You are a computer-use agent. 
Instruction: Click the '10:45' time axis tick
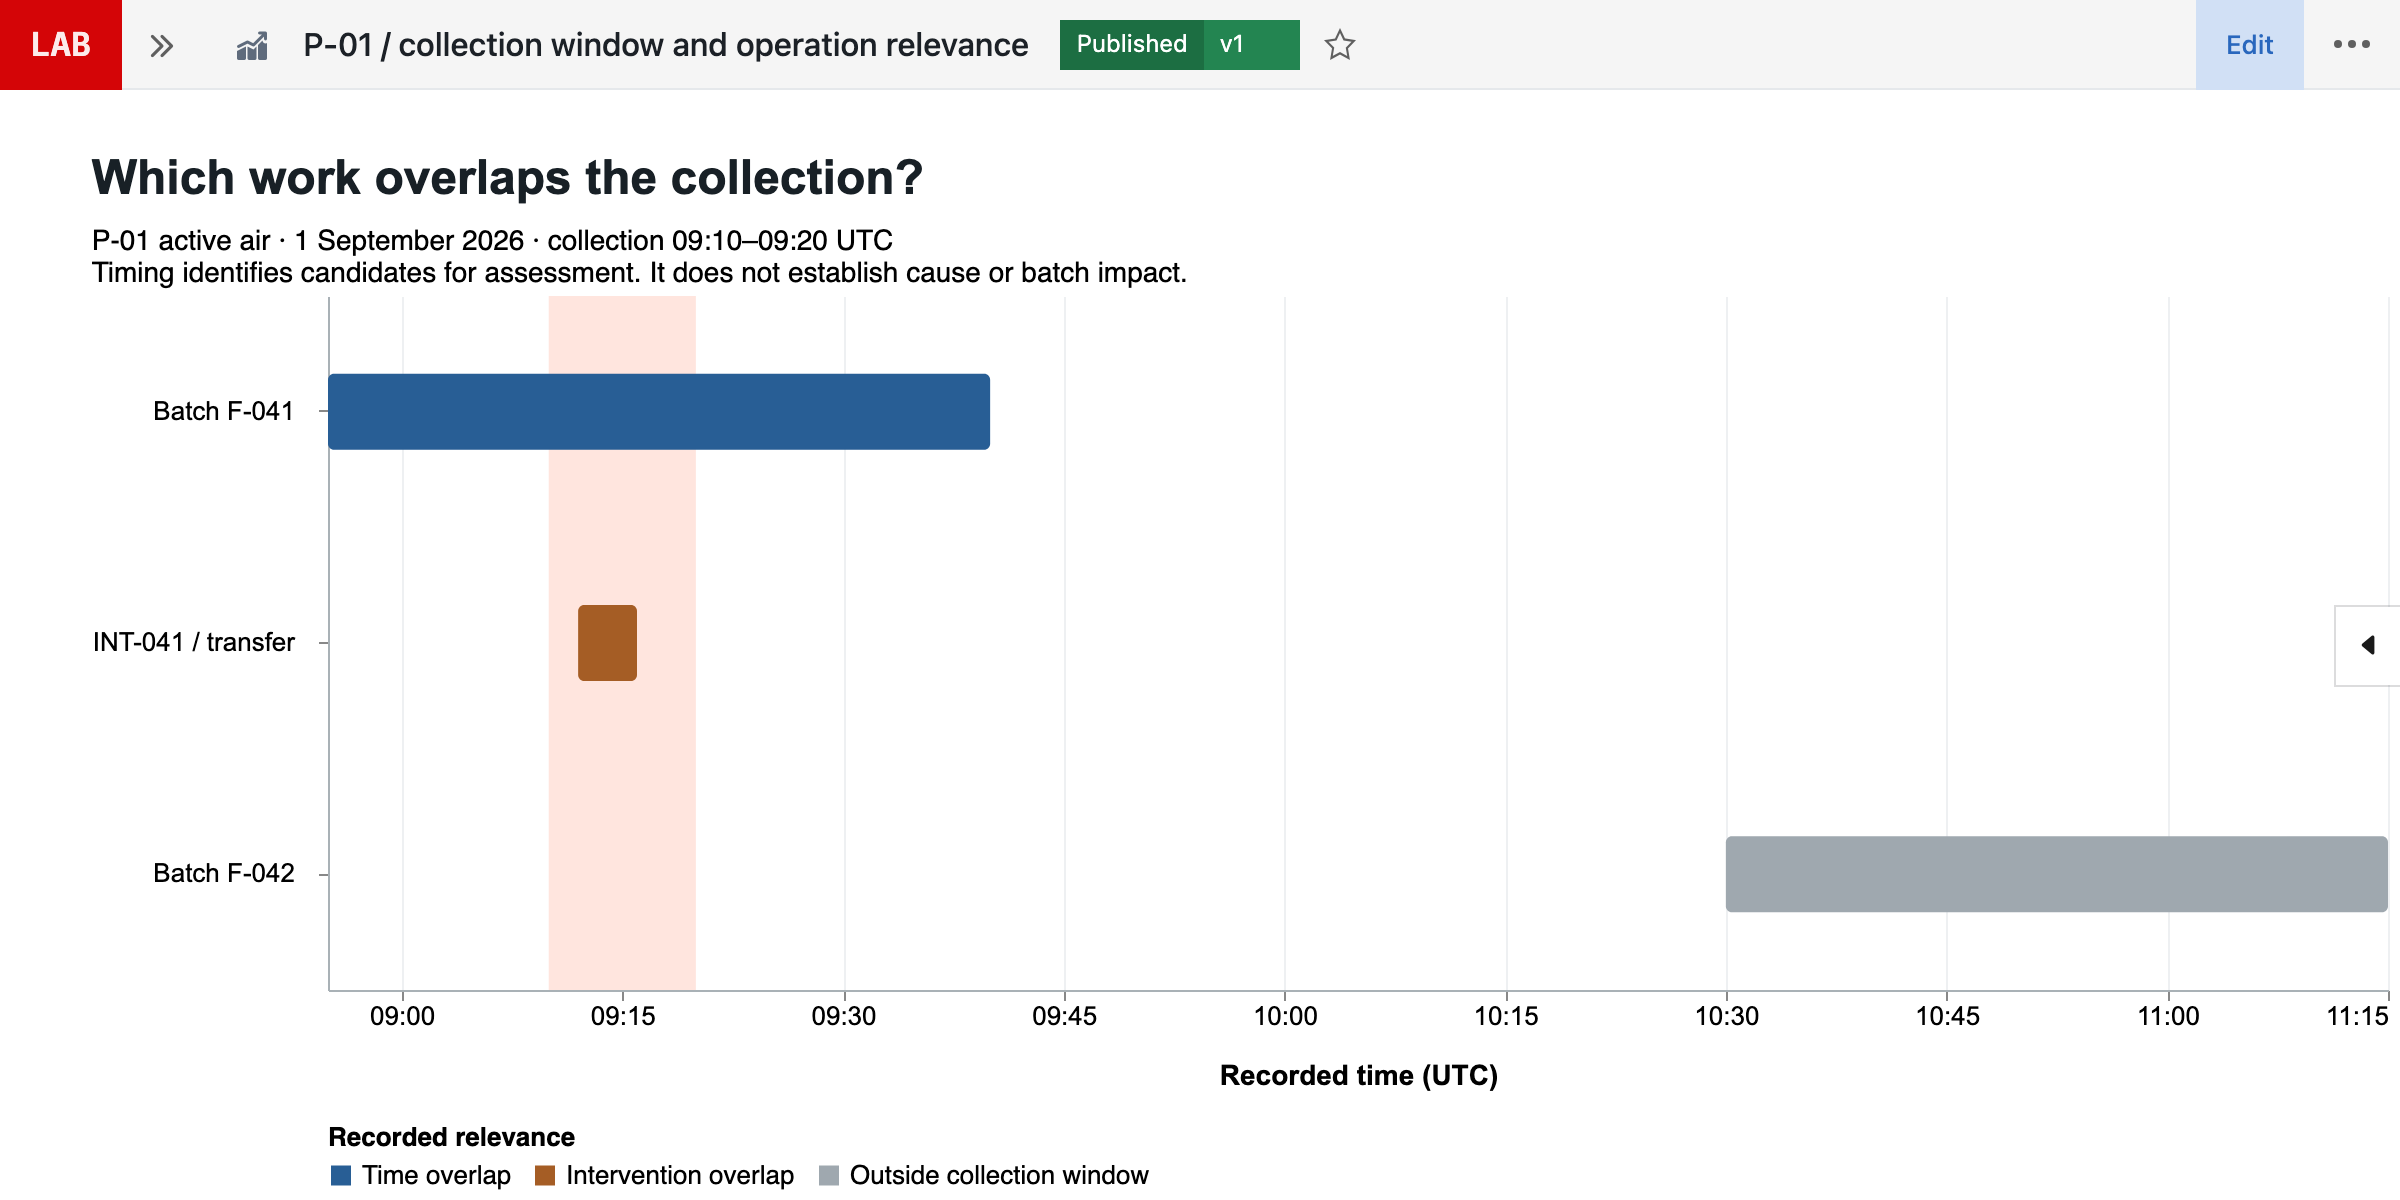click(1947, 1016)
